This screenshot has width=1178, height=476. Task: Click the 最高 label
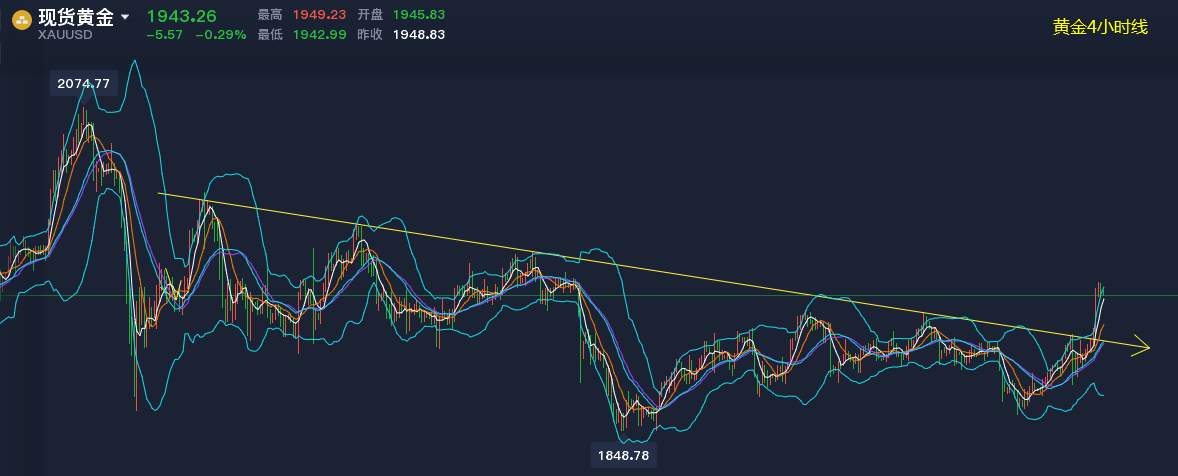270,15
